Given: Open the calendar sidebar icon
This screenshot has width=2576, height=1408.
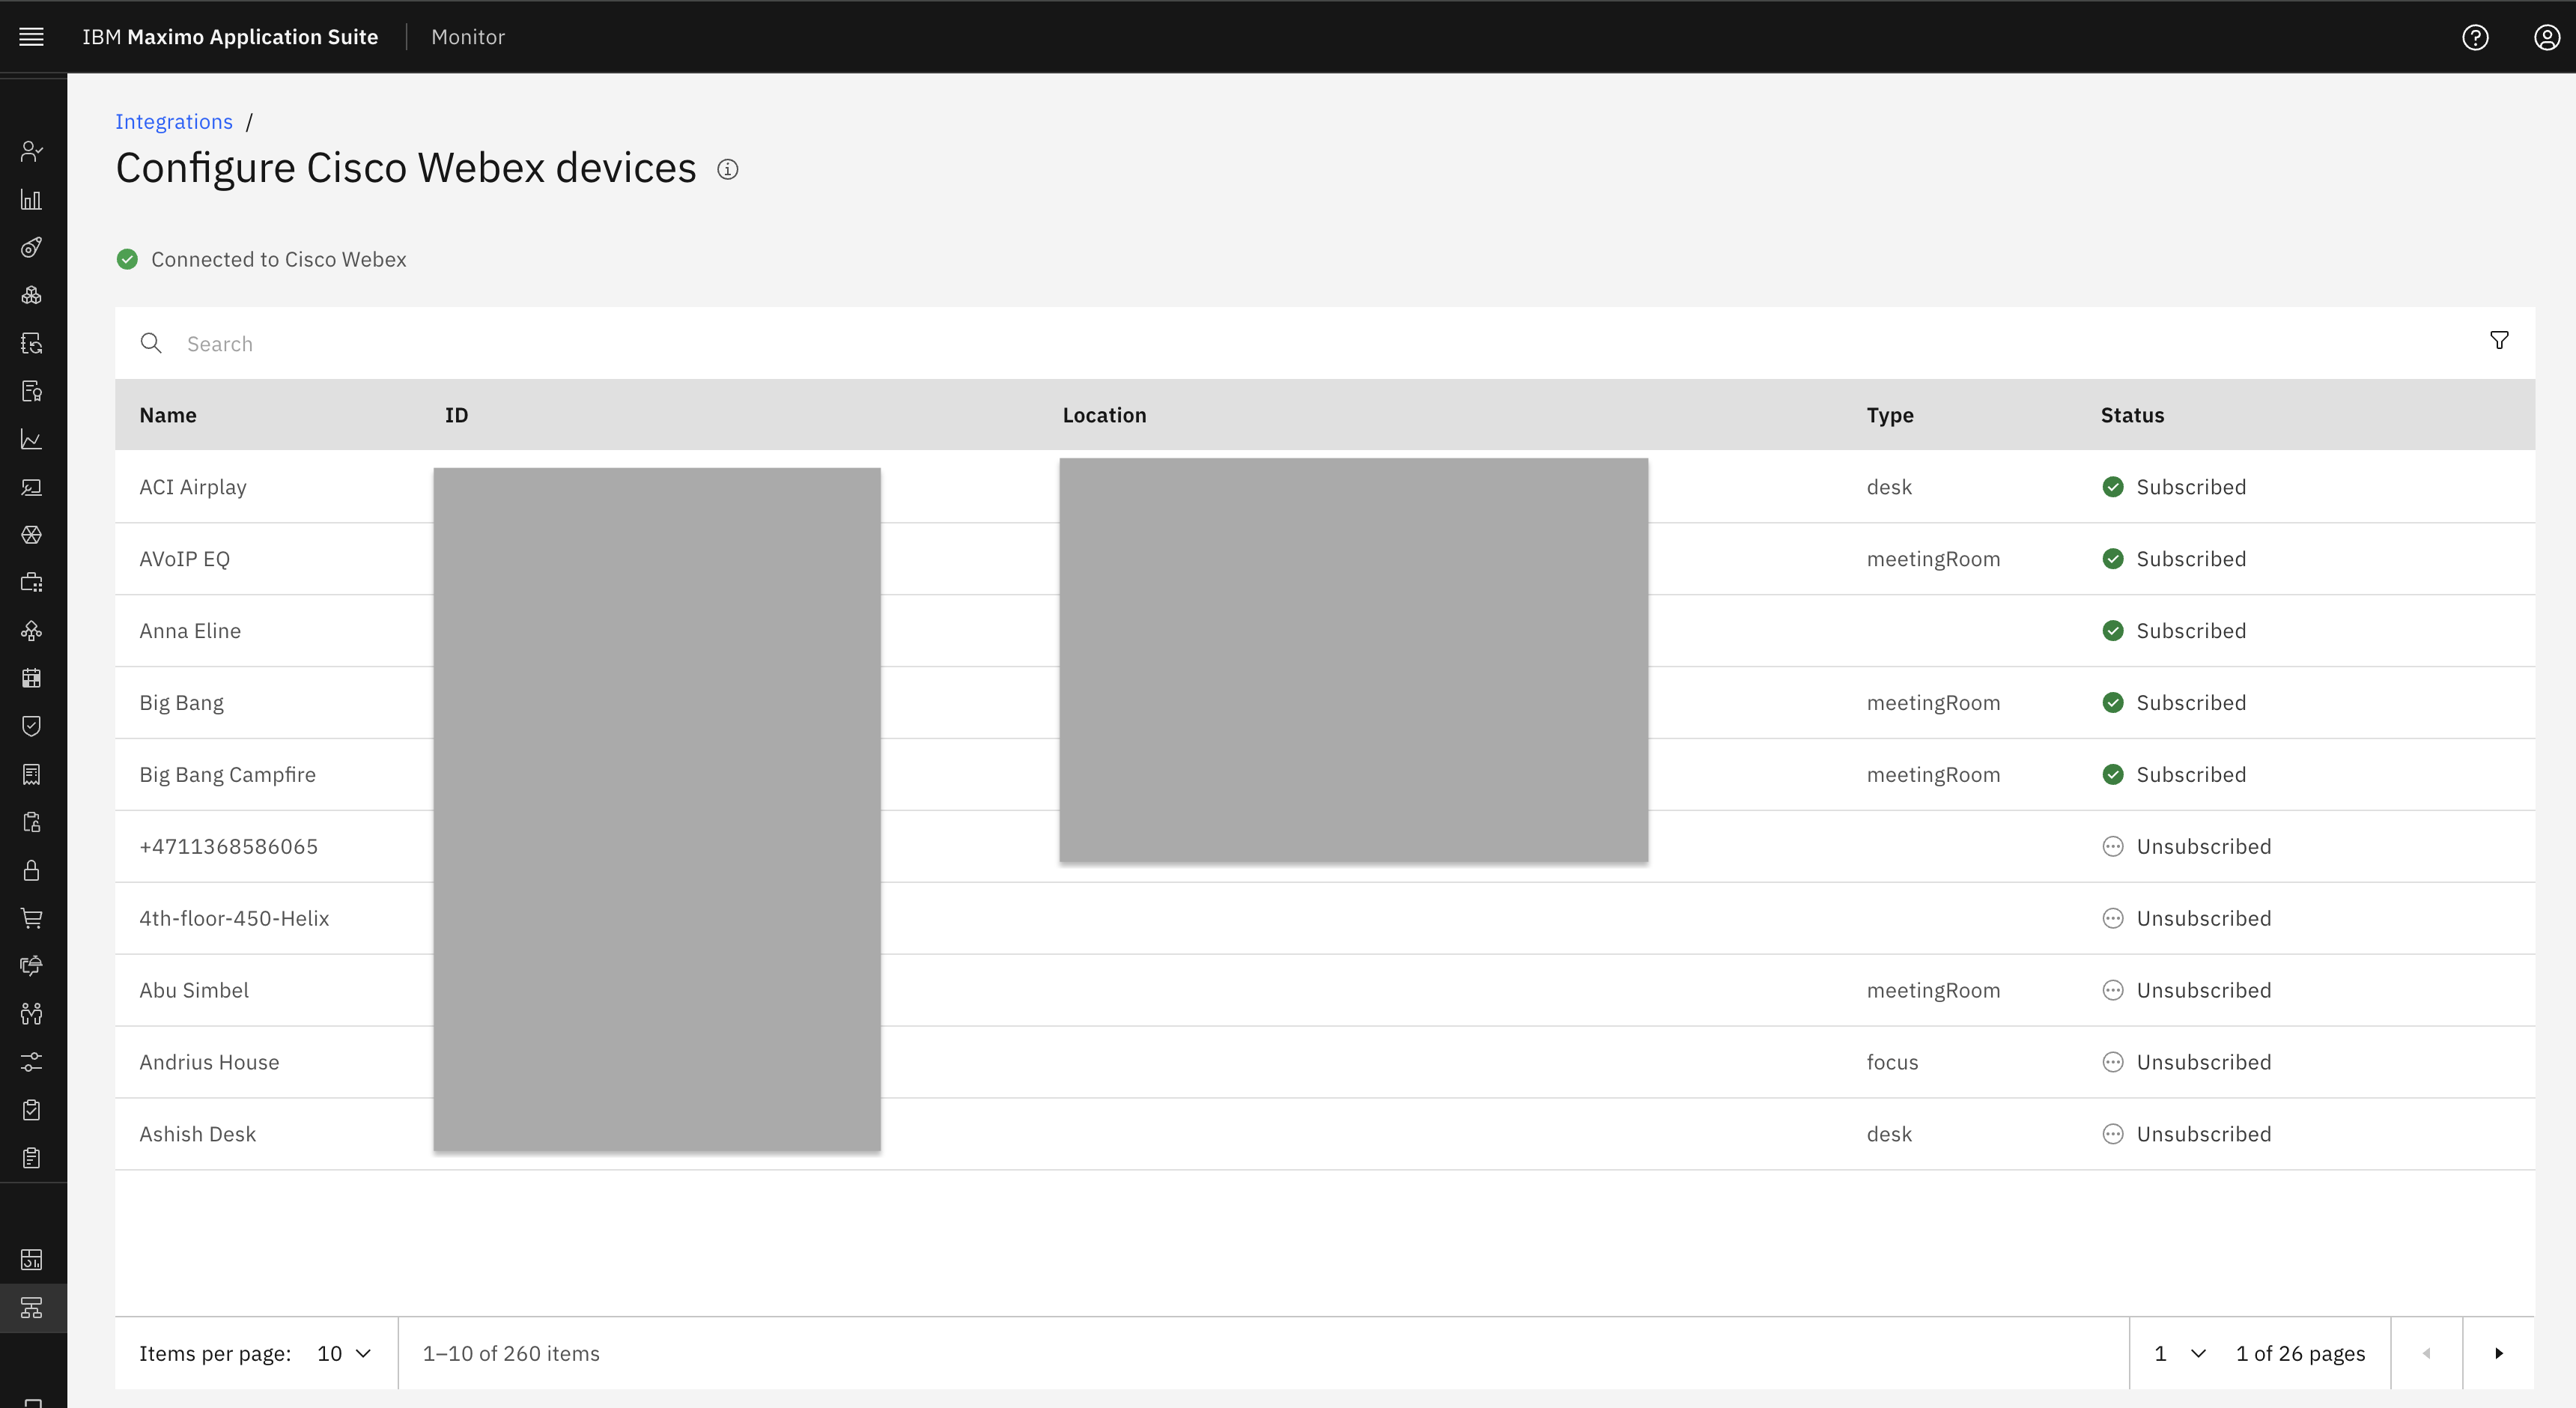Looking at the screenshot, I should click(x=32, y=678).
